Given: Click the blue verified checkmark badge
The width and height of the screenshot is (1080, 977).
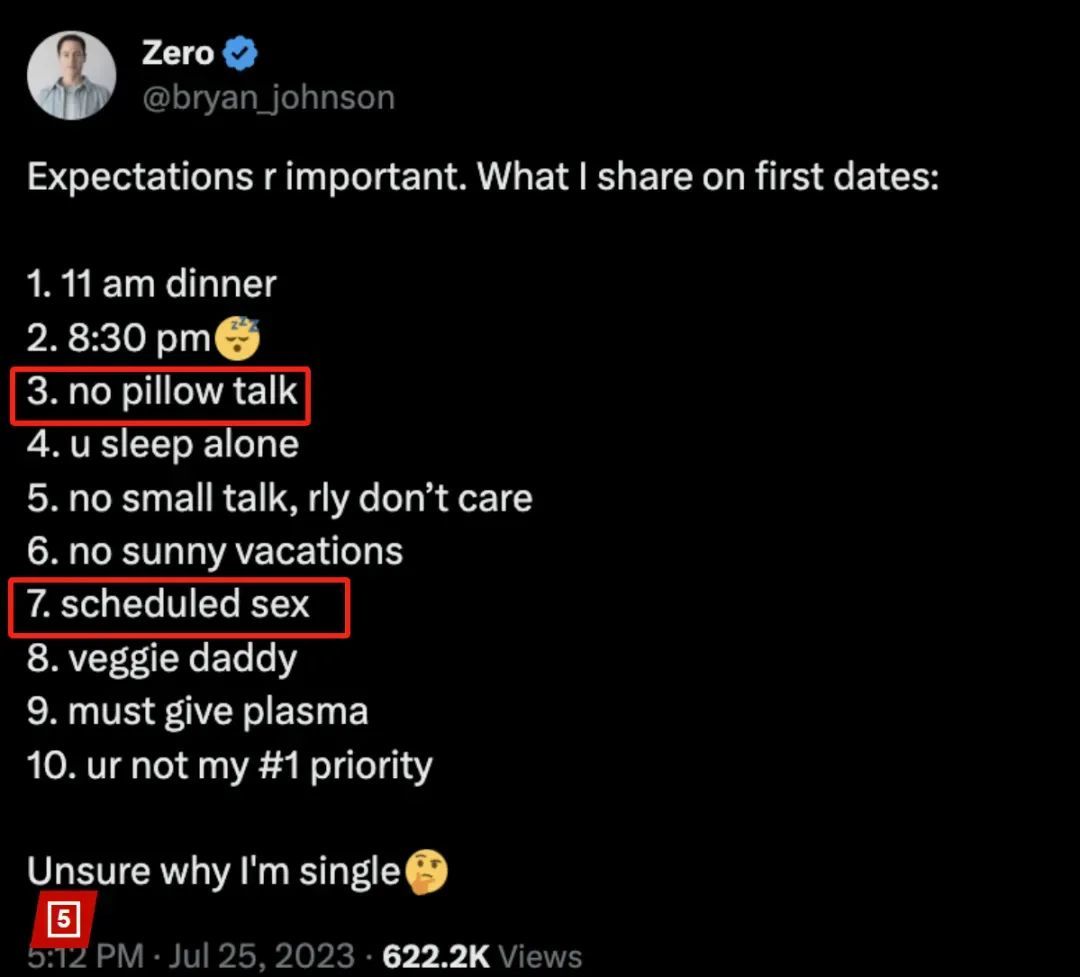Looking at the screenshot, I should (x=240, y=54).
